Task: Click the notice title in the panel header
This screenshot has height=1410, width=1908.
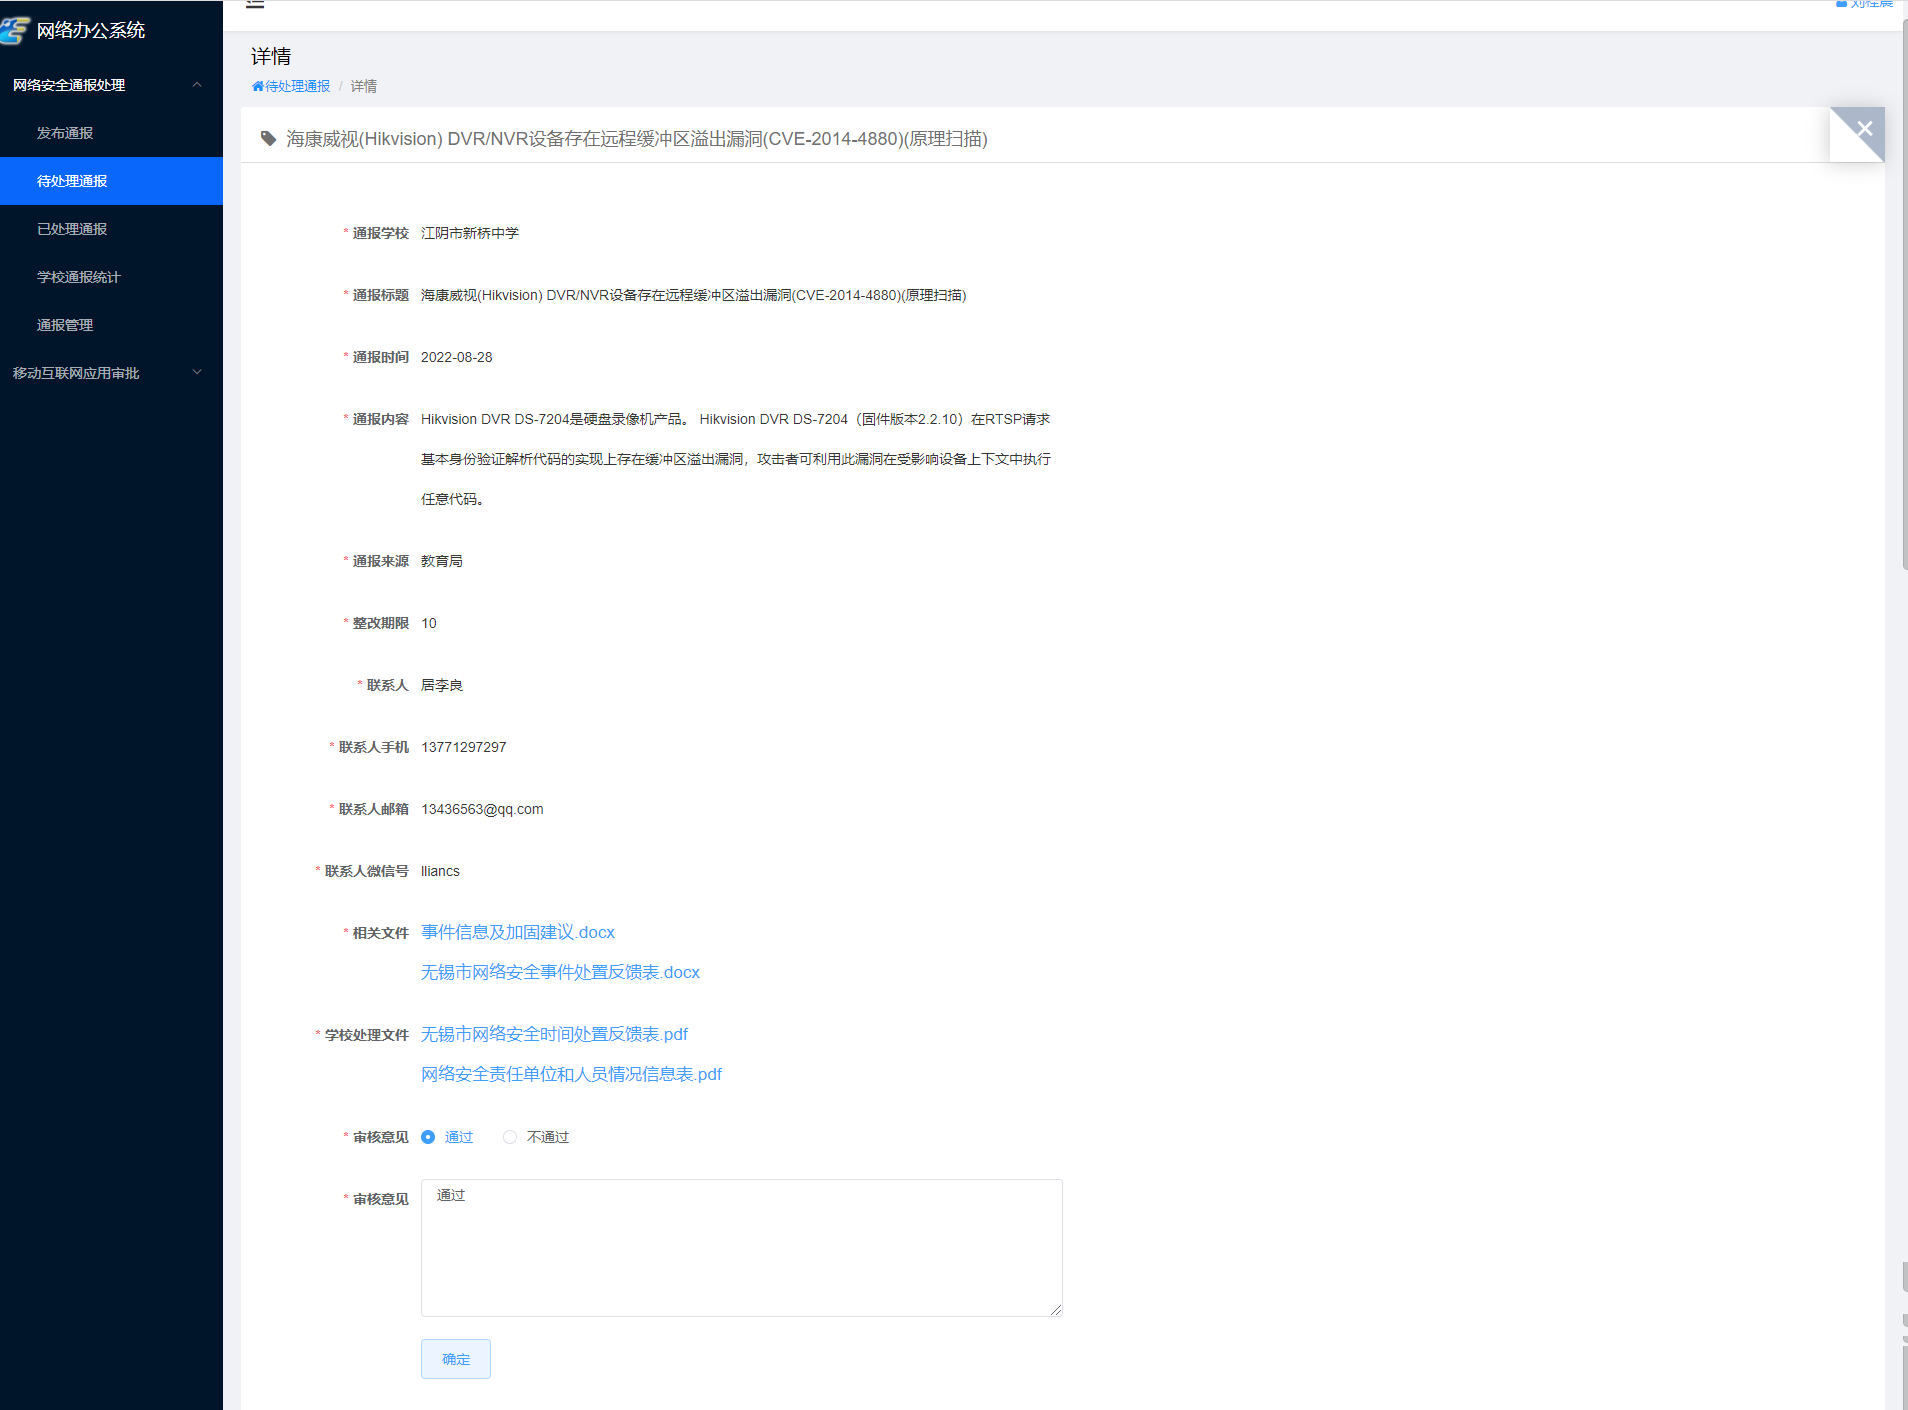Action: point(637,139)
